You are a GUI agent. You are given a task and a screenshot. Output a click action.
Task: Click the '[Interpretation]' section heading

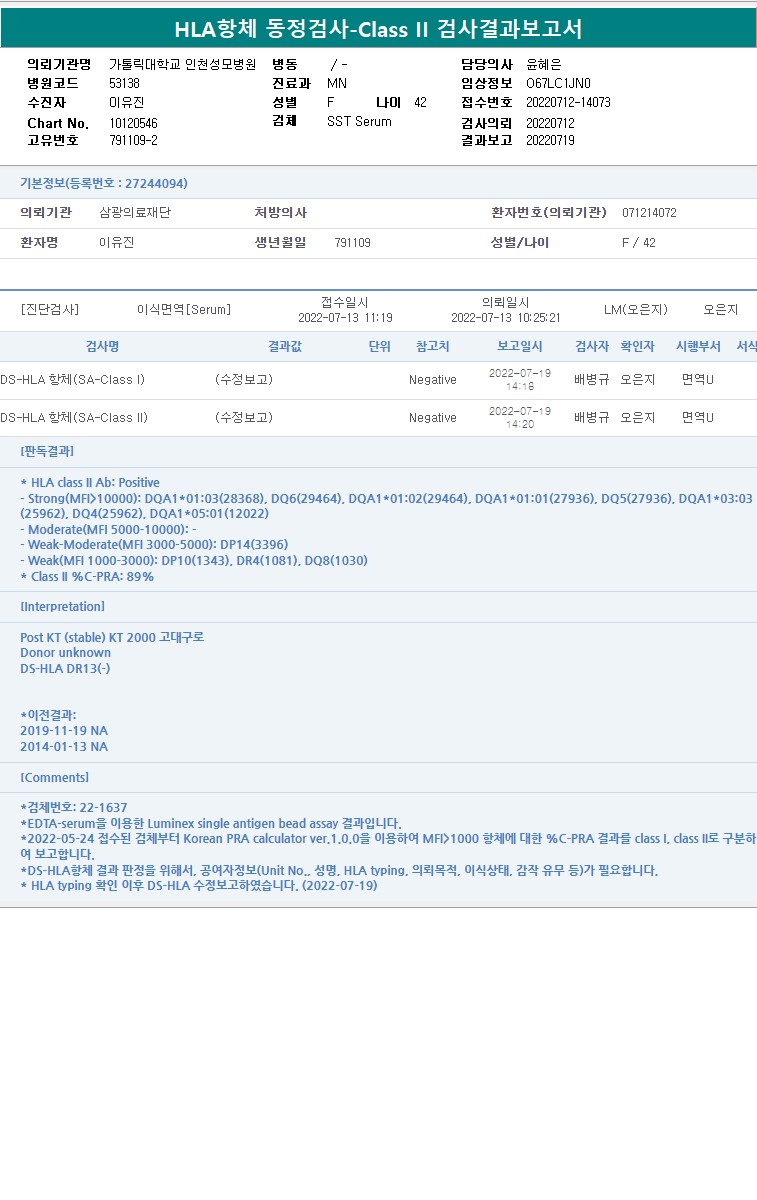(62, 606)
